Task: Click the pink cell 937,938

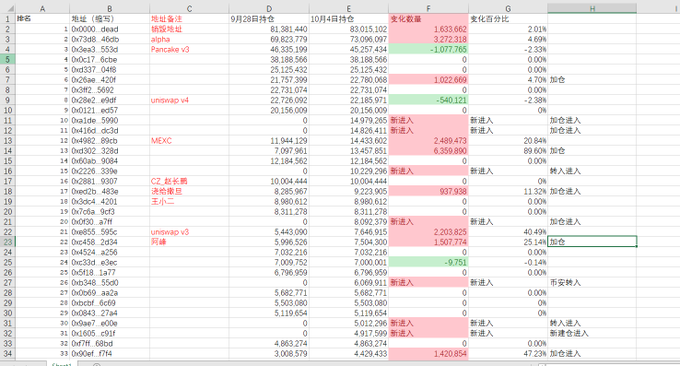Action: (x=428, y=191)
